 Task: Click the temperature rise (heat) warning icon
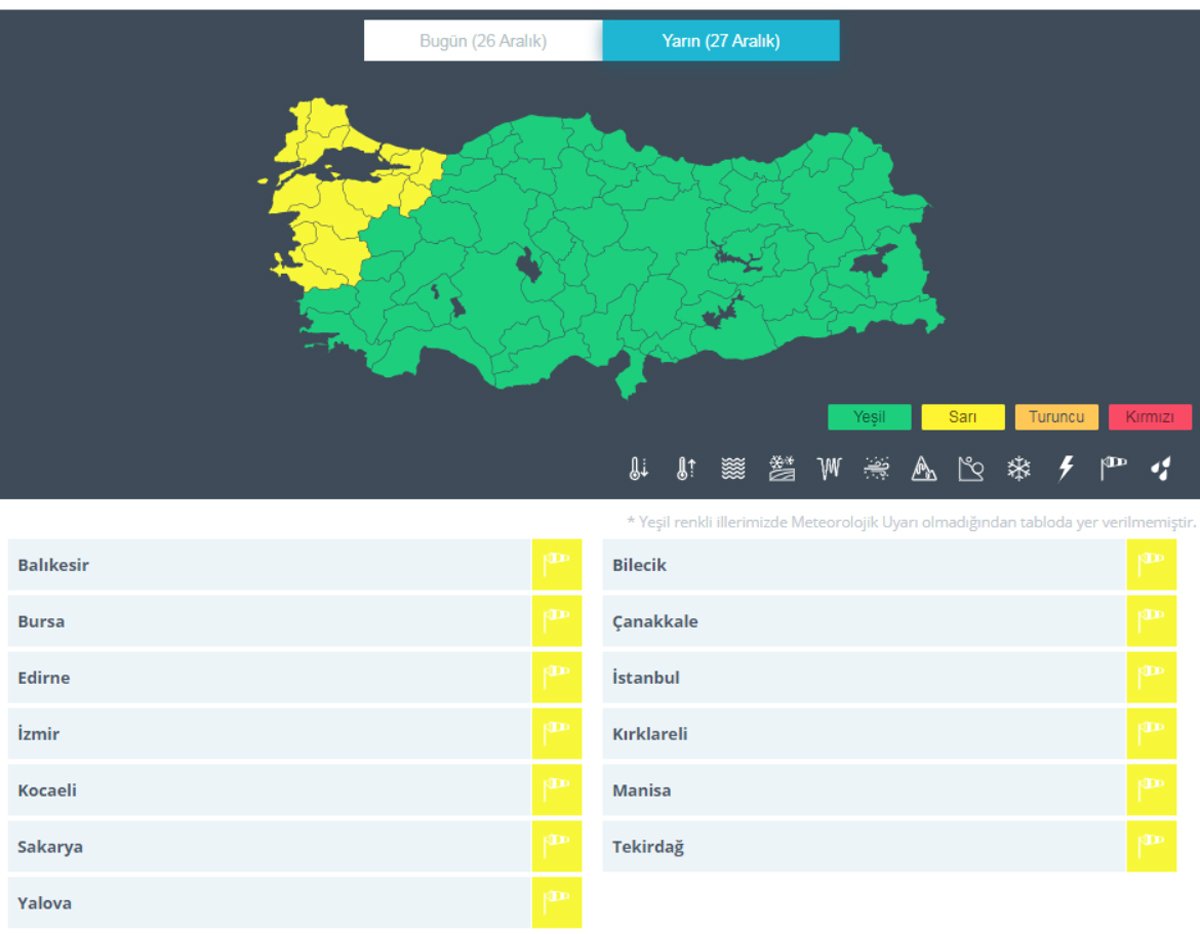[686, 468]
